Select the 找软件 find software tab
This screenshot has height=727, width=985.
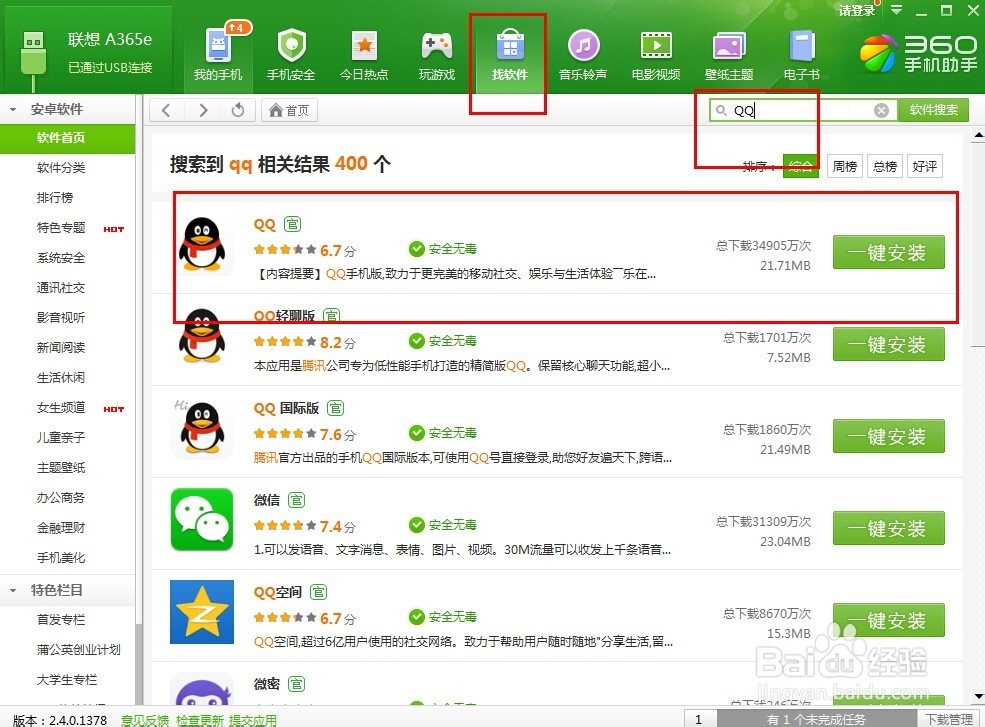pyautogui.click(x=509, y=53)
